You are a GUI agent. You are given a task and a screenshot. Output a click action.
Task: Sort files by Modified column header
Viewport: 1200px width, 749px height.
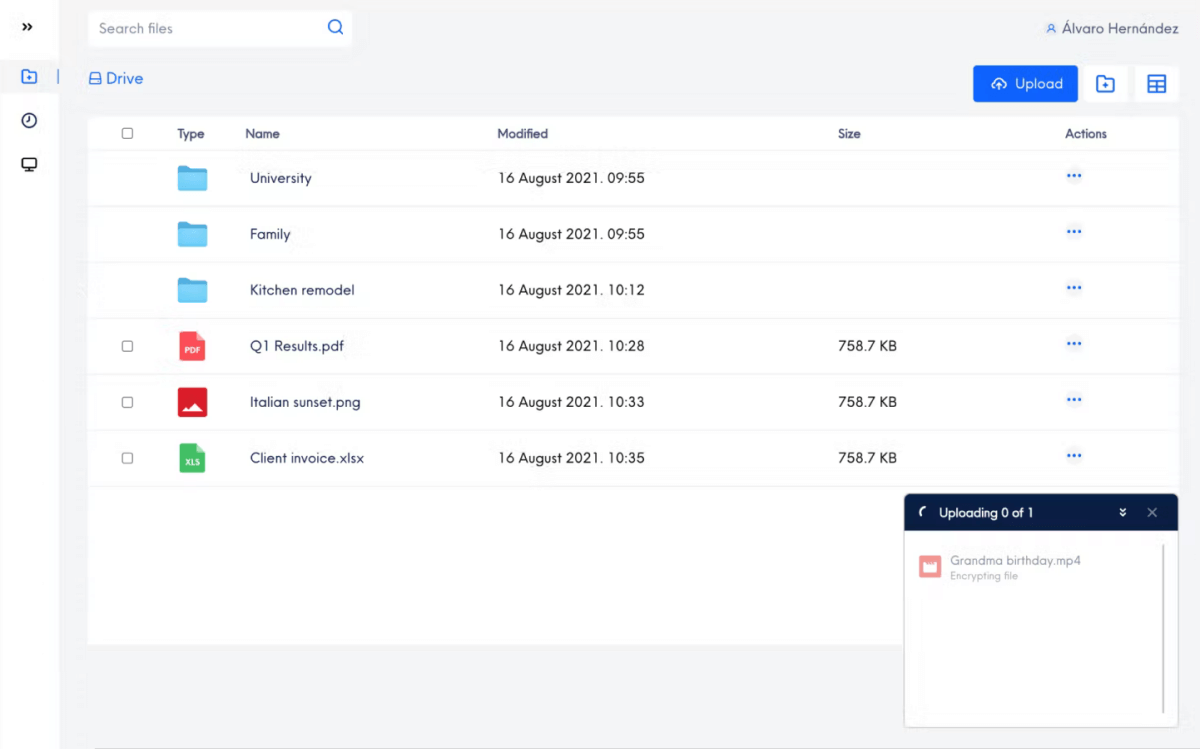522,133
